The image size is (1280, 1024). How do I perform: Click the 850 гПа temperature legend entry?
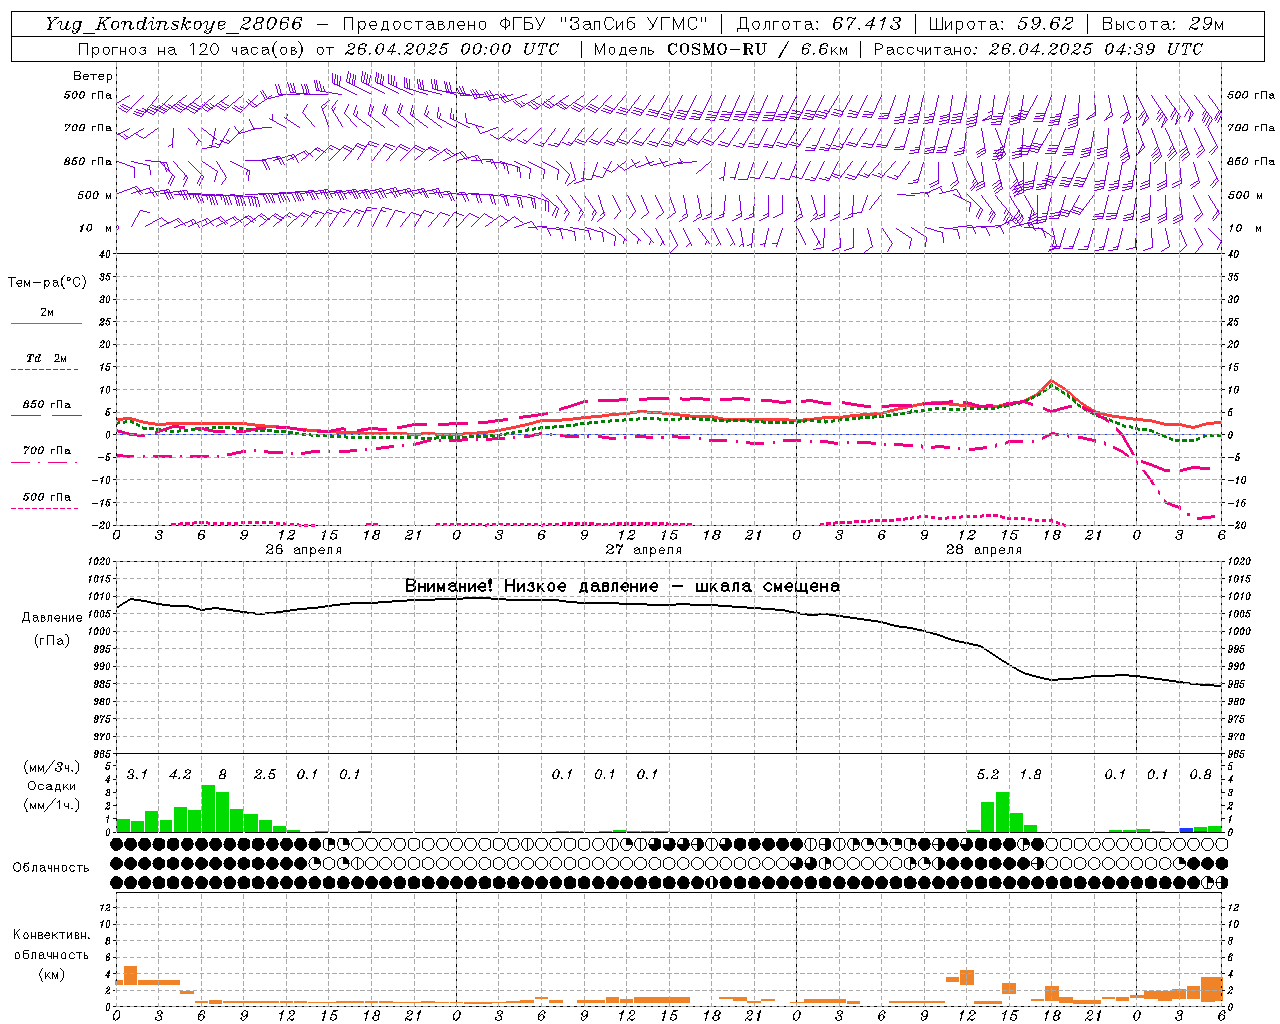pos(47,404)
